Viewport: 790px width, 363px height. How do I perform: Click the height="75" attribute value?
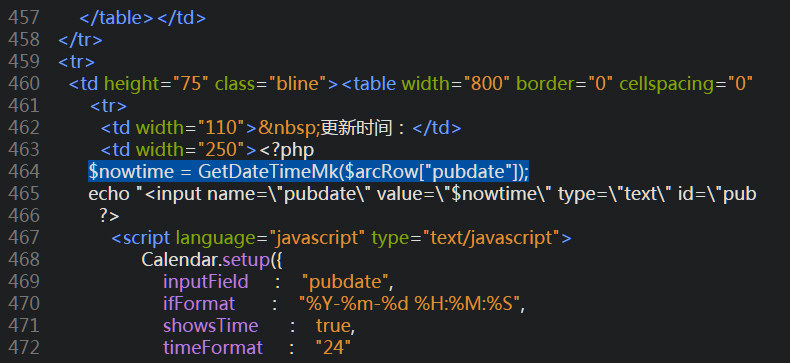click(x=156, y=84)
